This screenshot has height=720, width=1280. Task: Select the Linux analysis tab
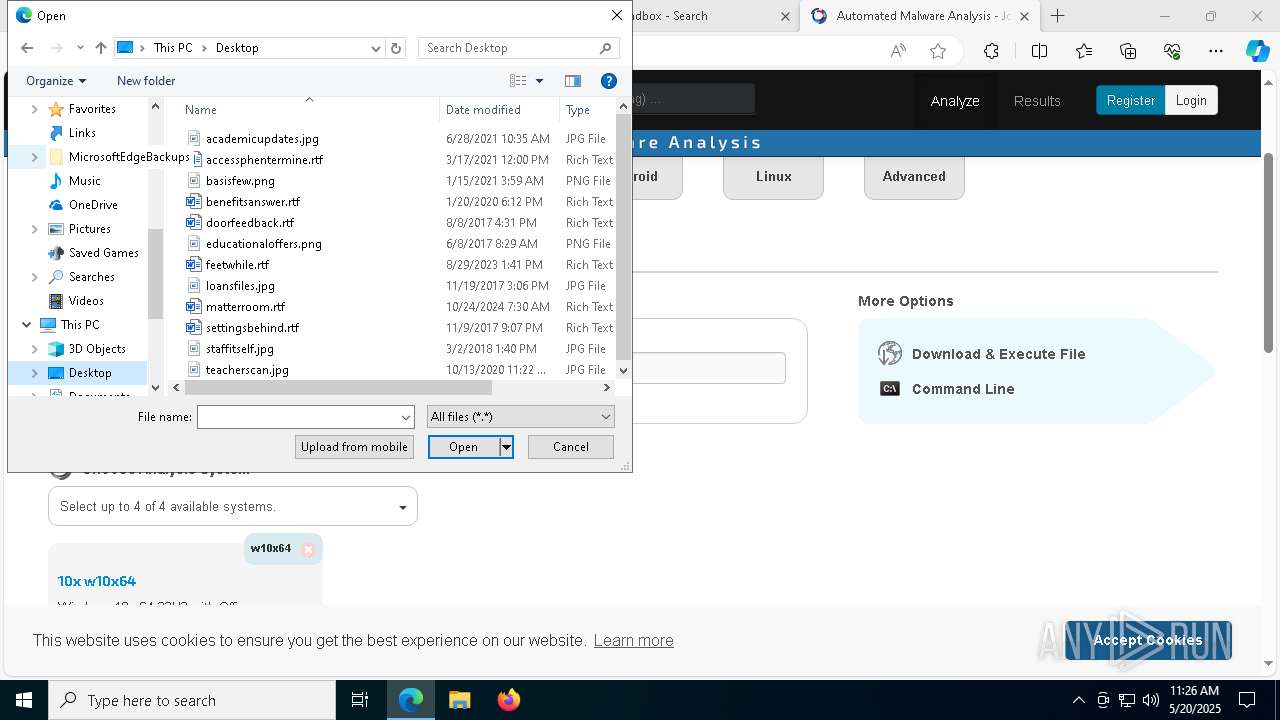click(773, 177)
